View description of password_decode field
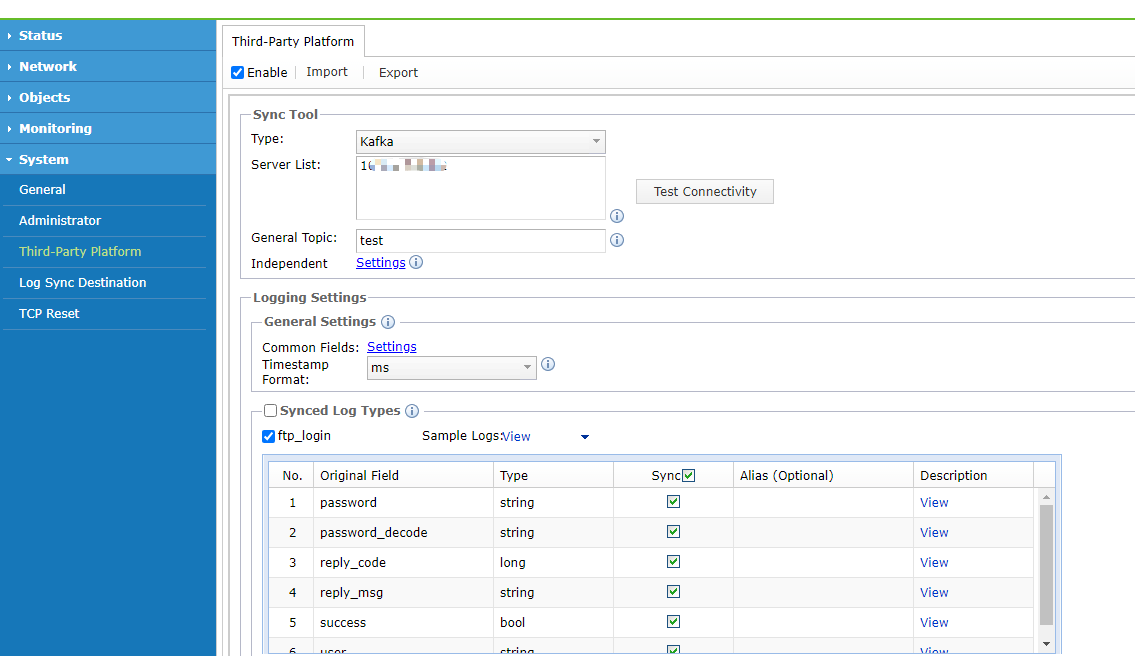 (x=934, y=532)
